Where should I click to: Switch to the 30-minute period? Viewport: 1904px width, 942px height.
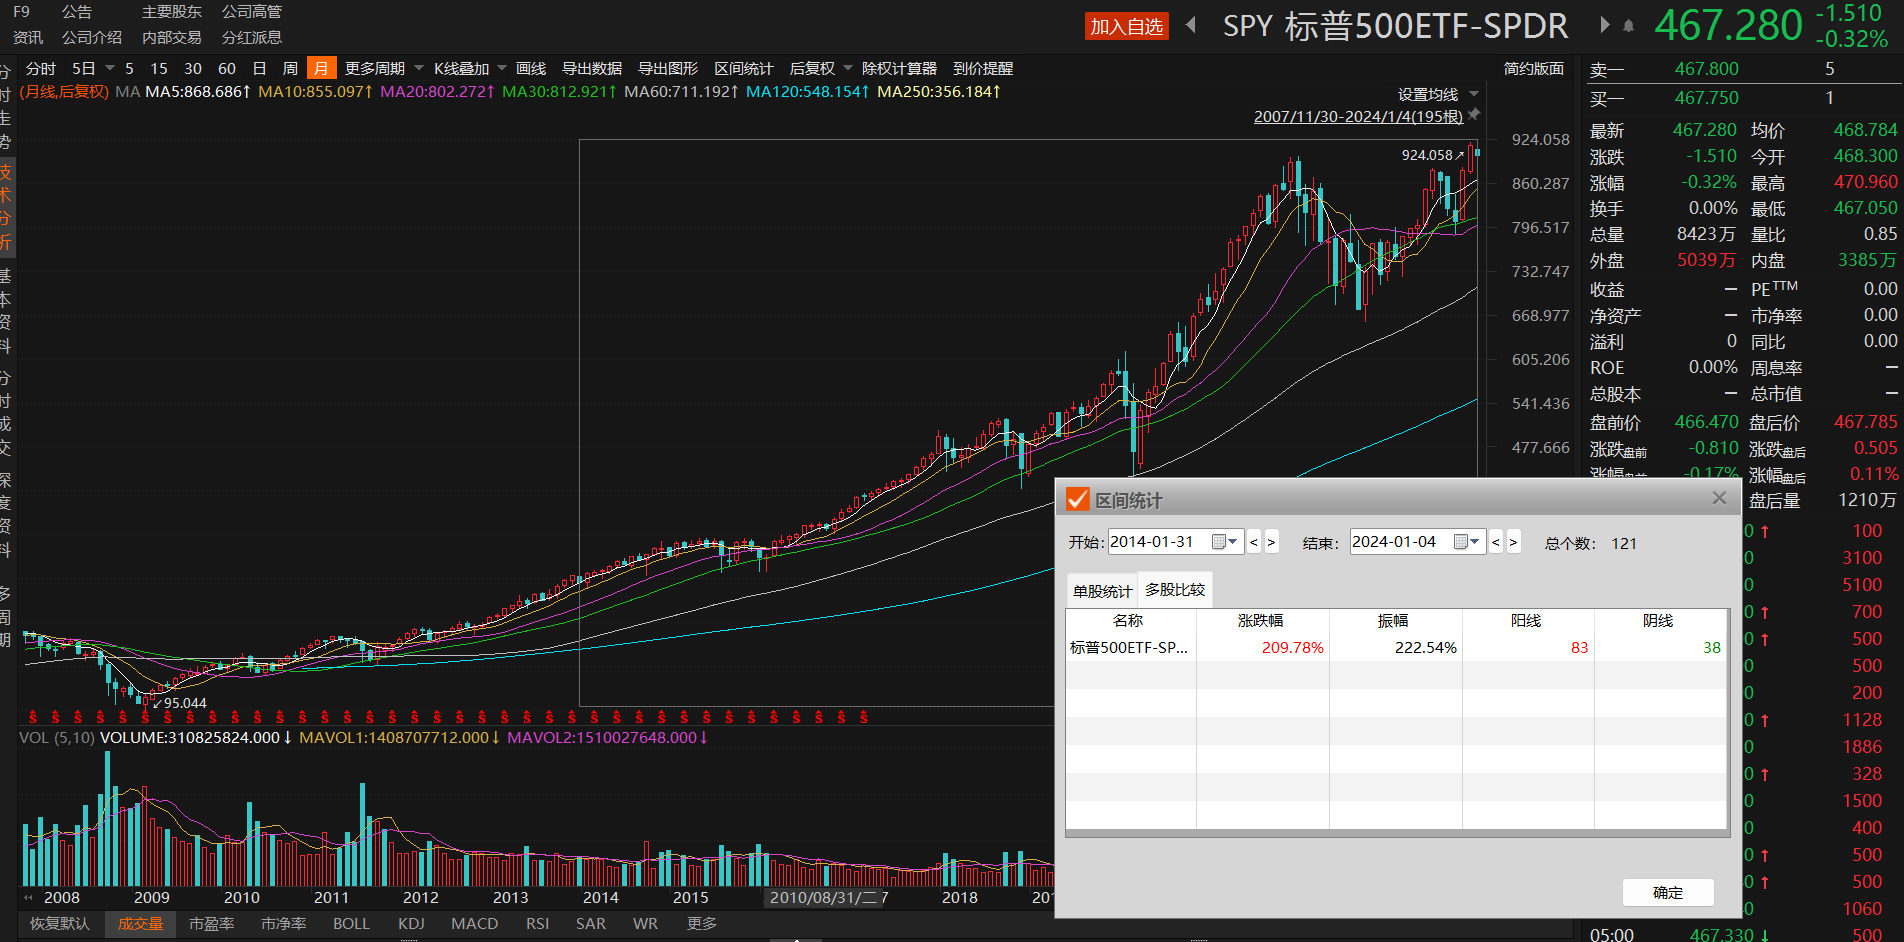point(193,68)
